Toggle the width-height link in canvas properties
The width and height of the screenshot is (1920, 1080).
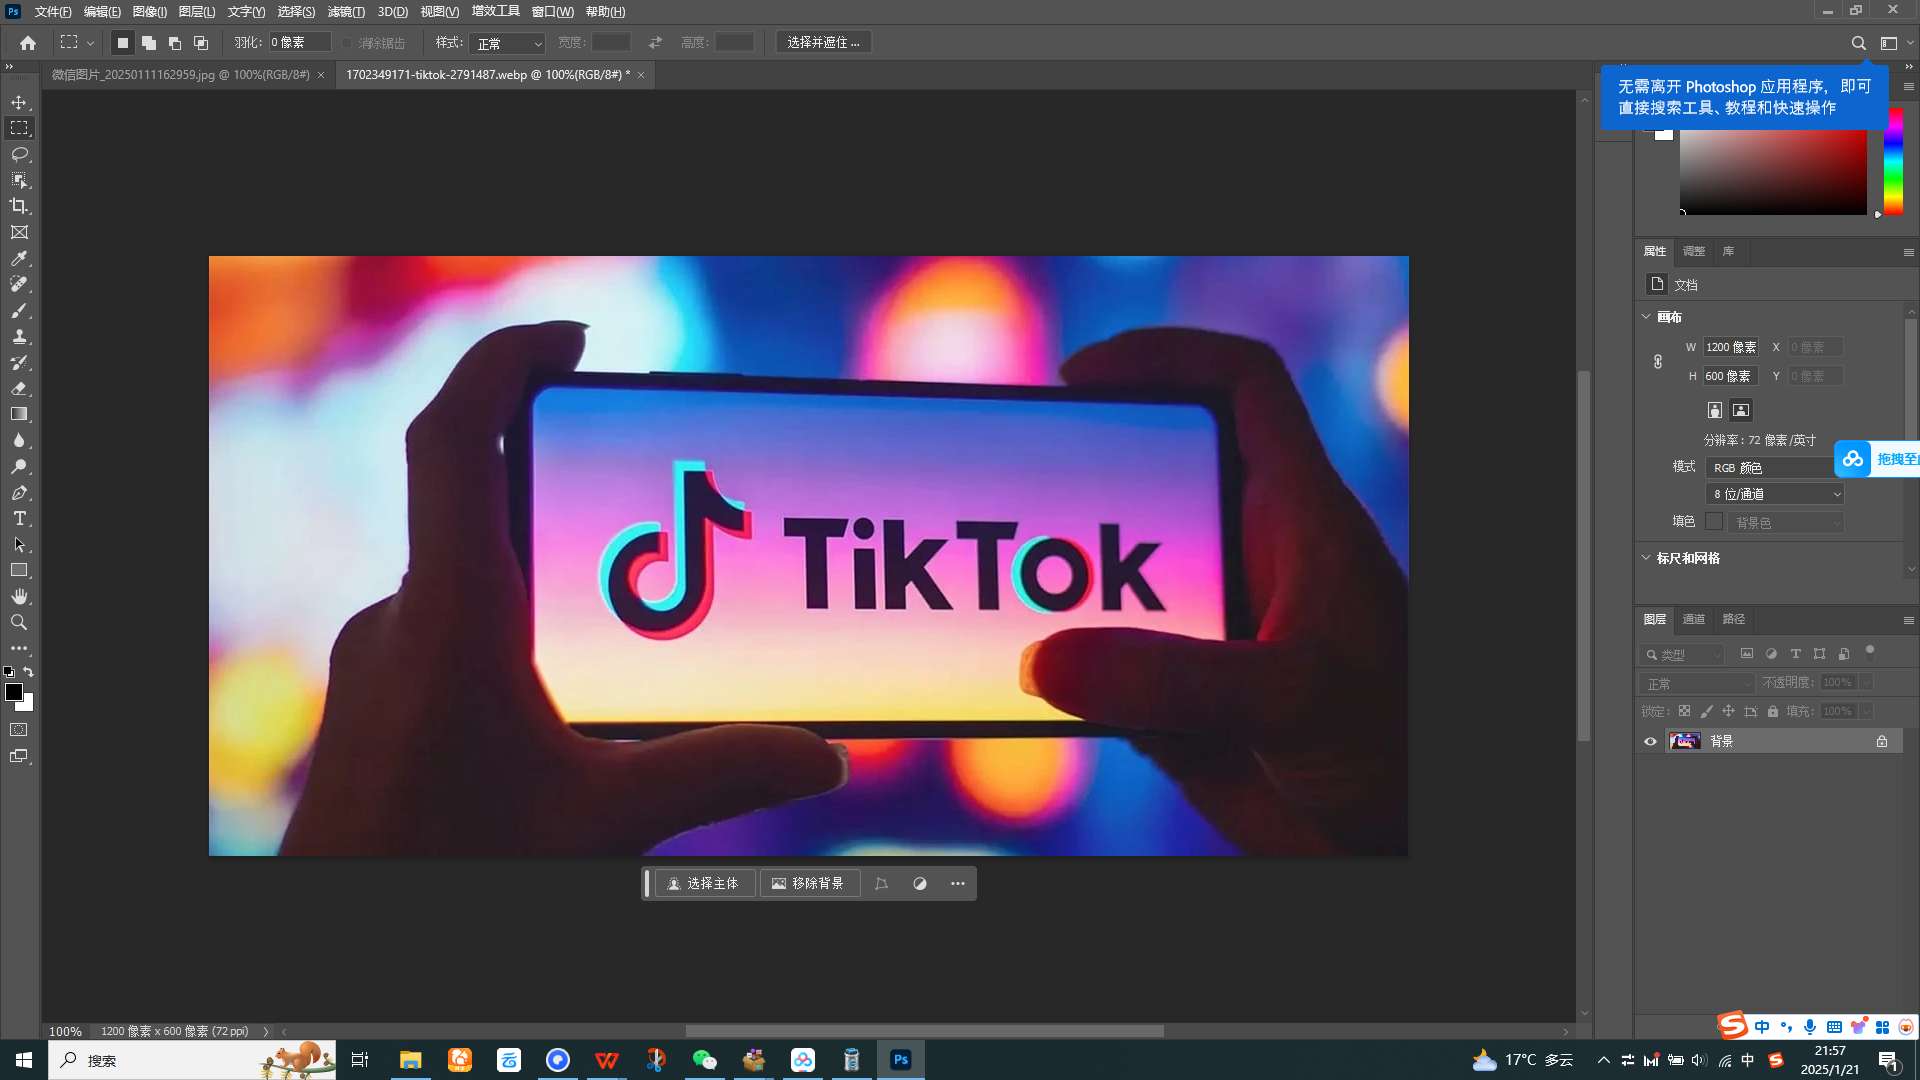[1658, 362]
